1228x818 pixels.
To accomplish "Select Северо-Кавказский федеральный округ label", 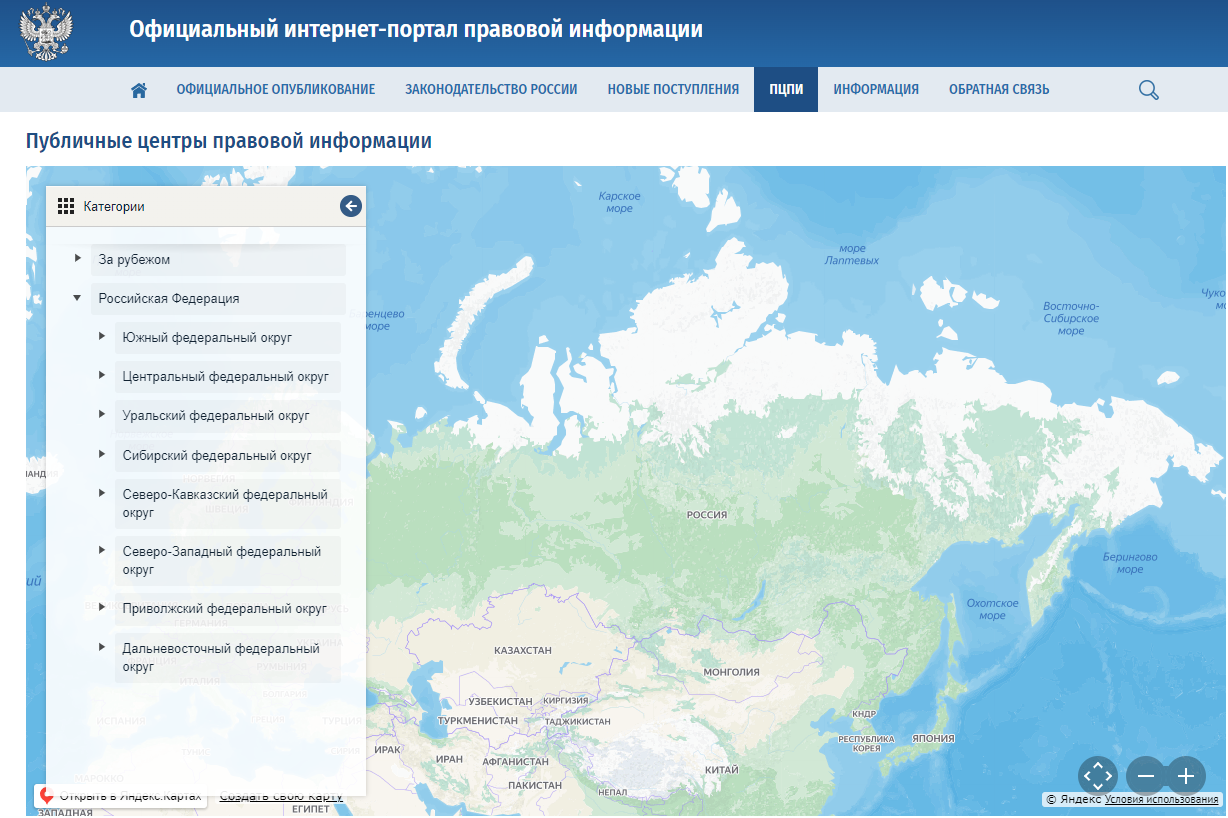I will (225, 503).
